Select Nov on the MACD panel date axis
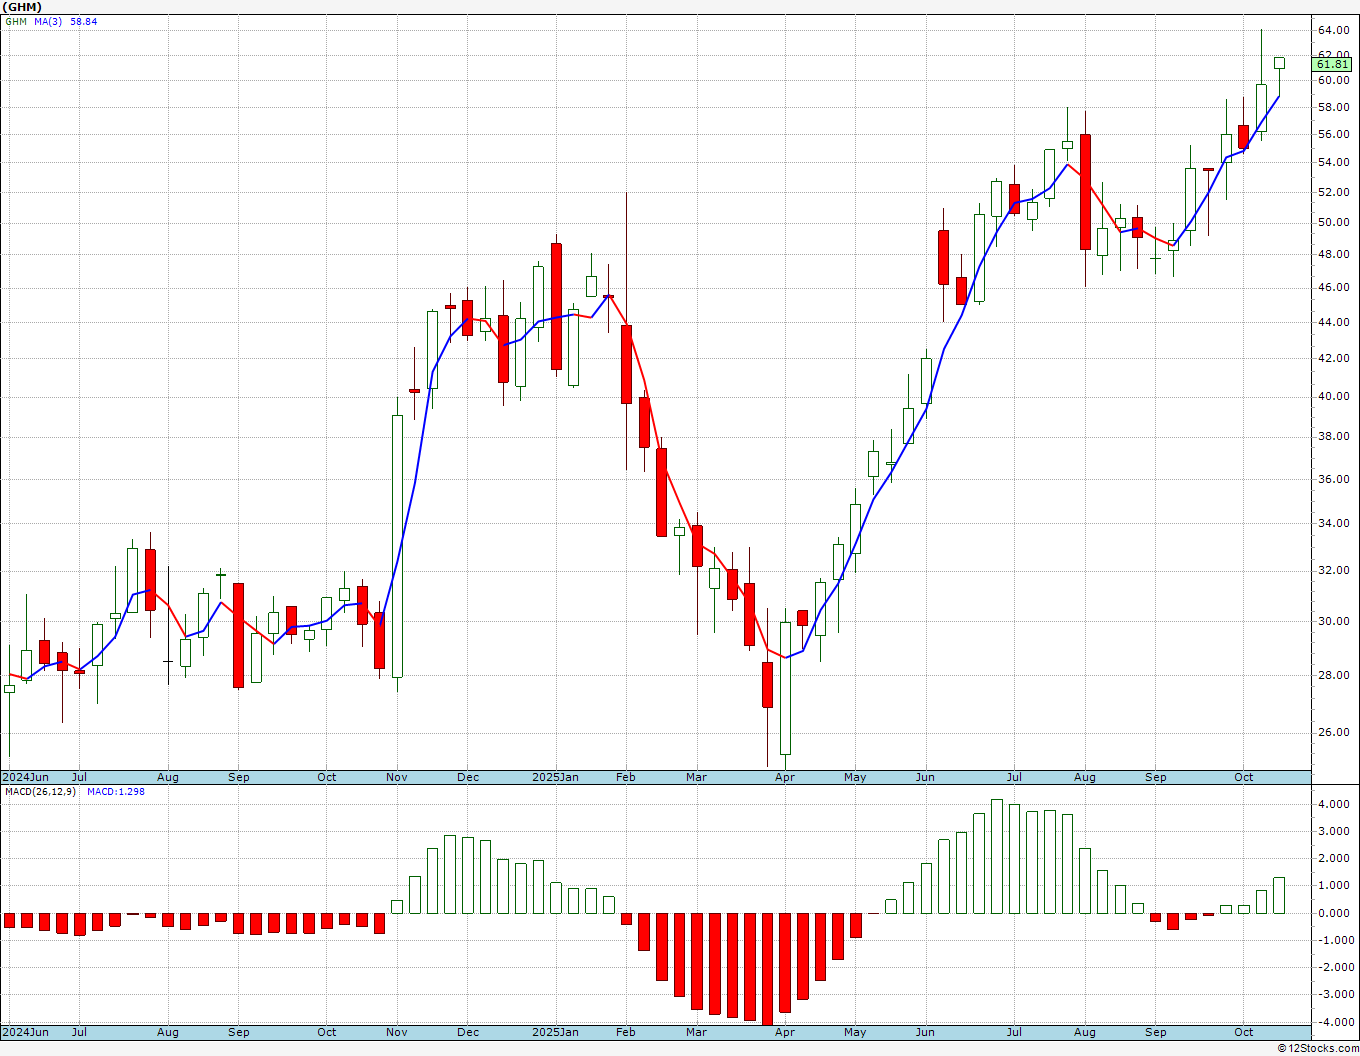1360x1056 pixels. click(397, 1032)
